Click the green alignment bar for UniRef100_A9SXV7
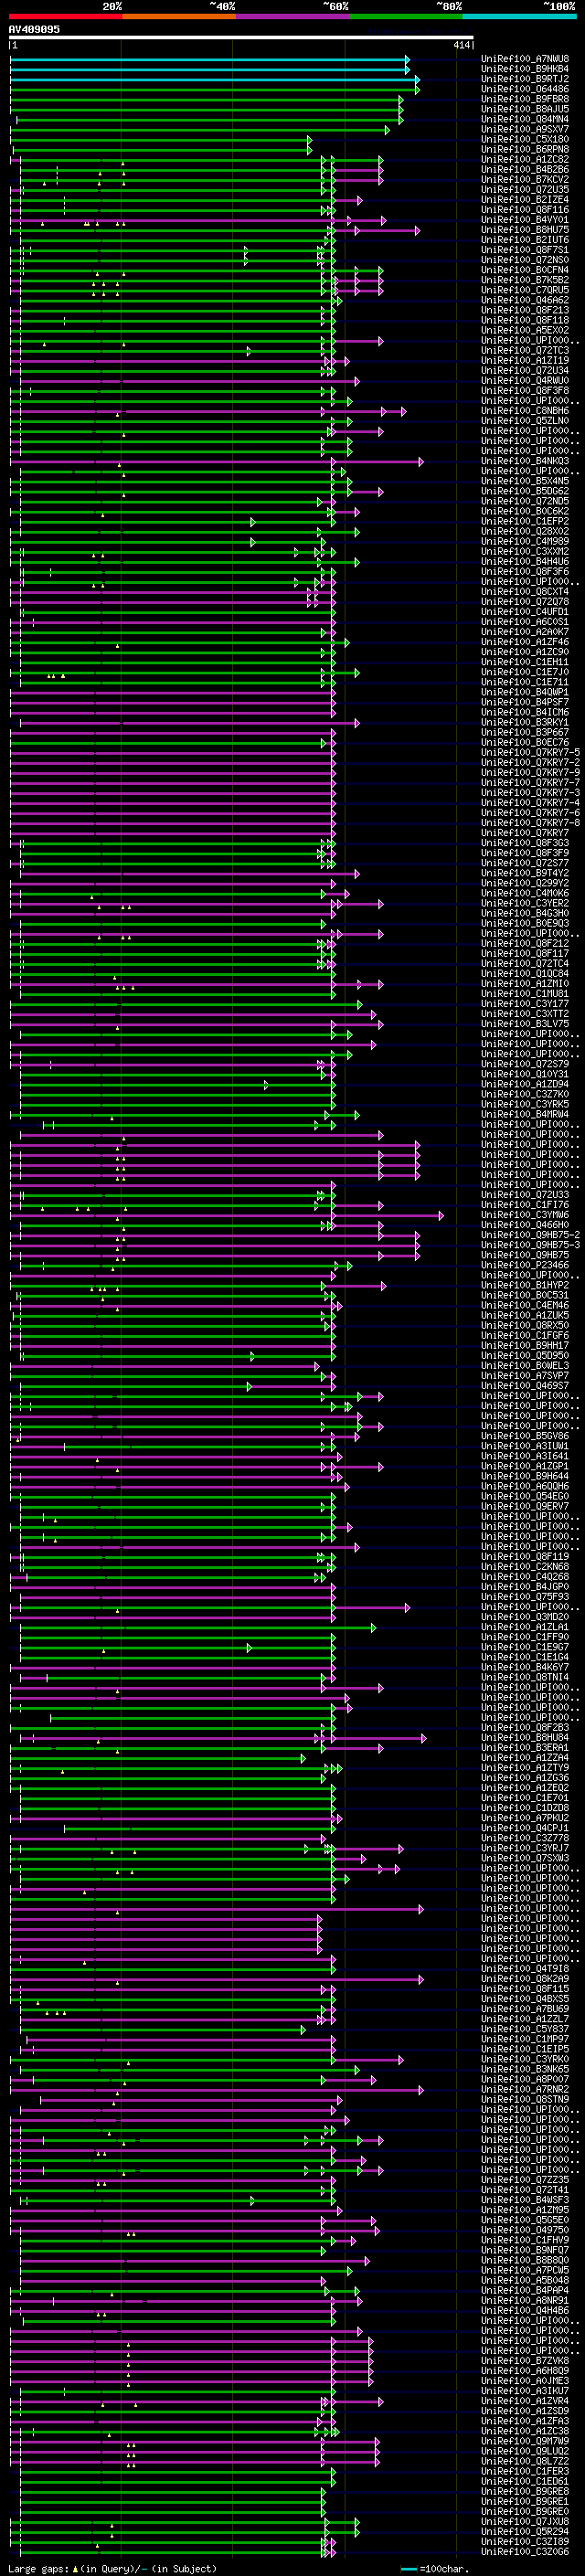 (200, 129)
